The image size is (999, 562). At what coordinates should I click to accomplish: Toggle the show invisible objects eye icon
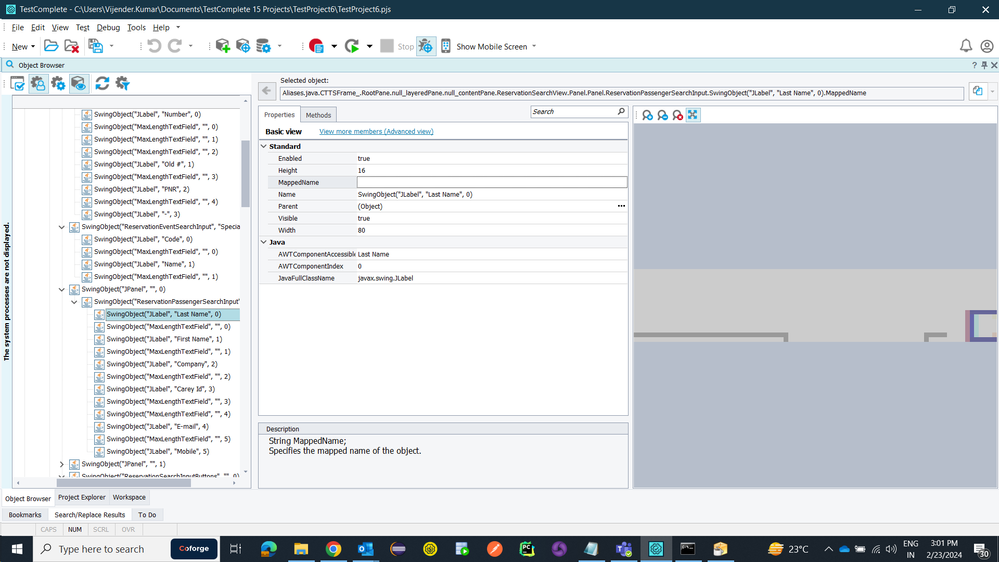78,83
